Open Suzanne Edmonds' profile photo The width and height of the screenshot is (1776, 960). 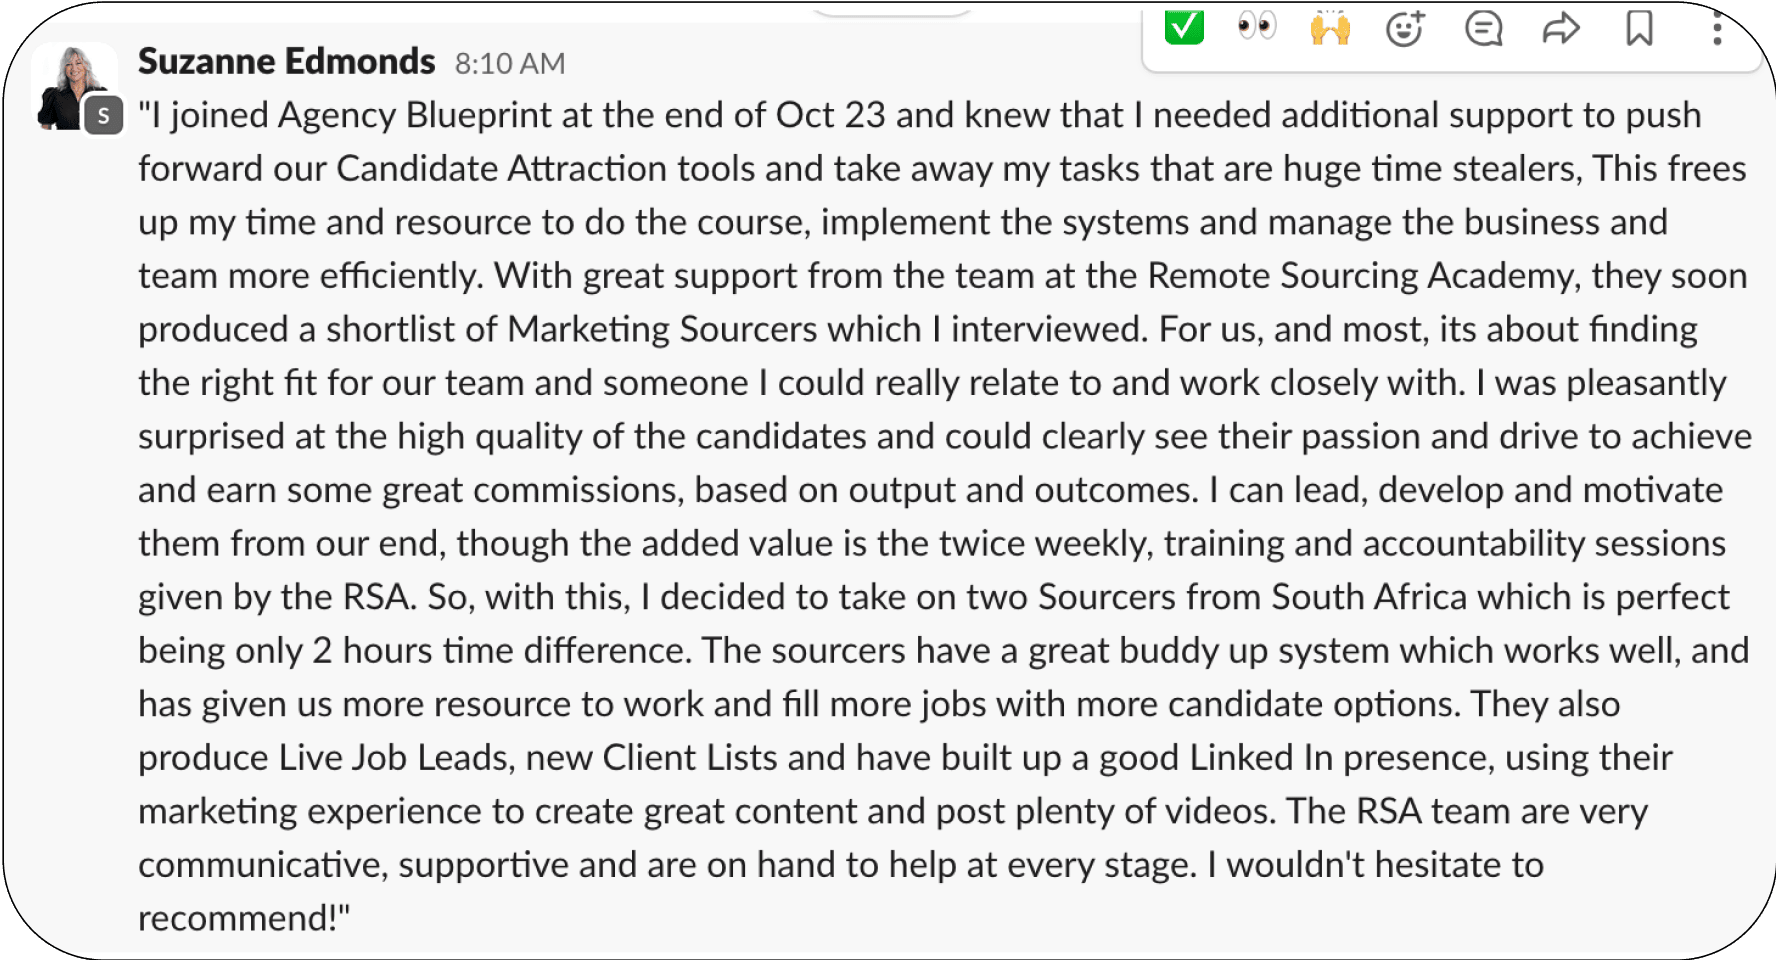(x=74, y=87)
